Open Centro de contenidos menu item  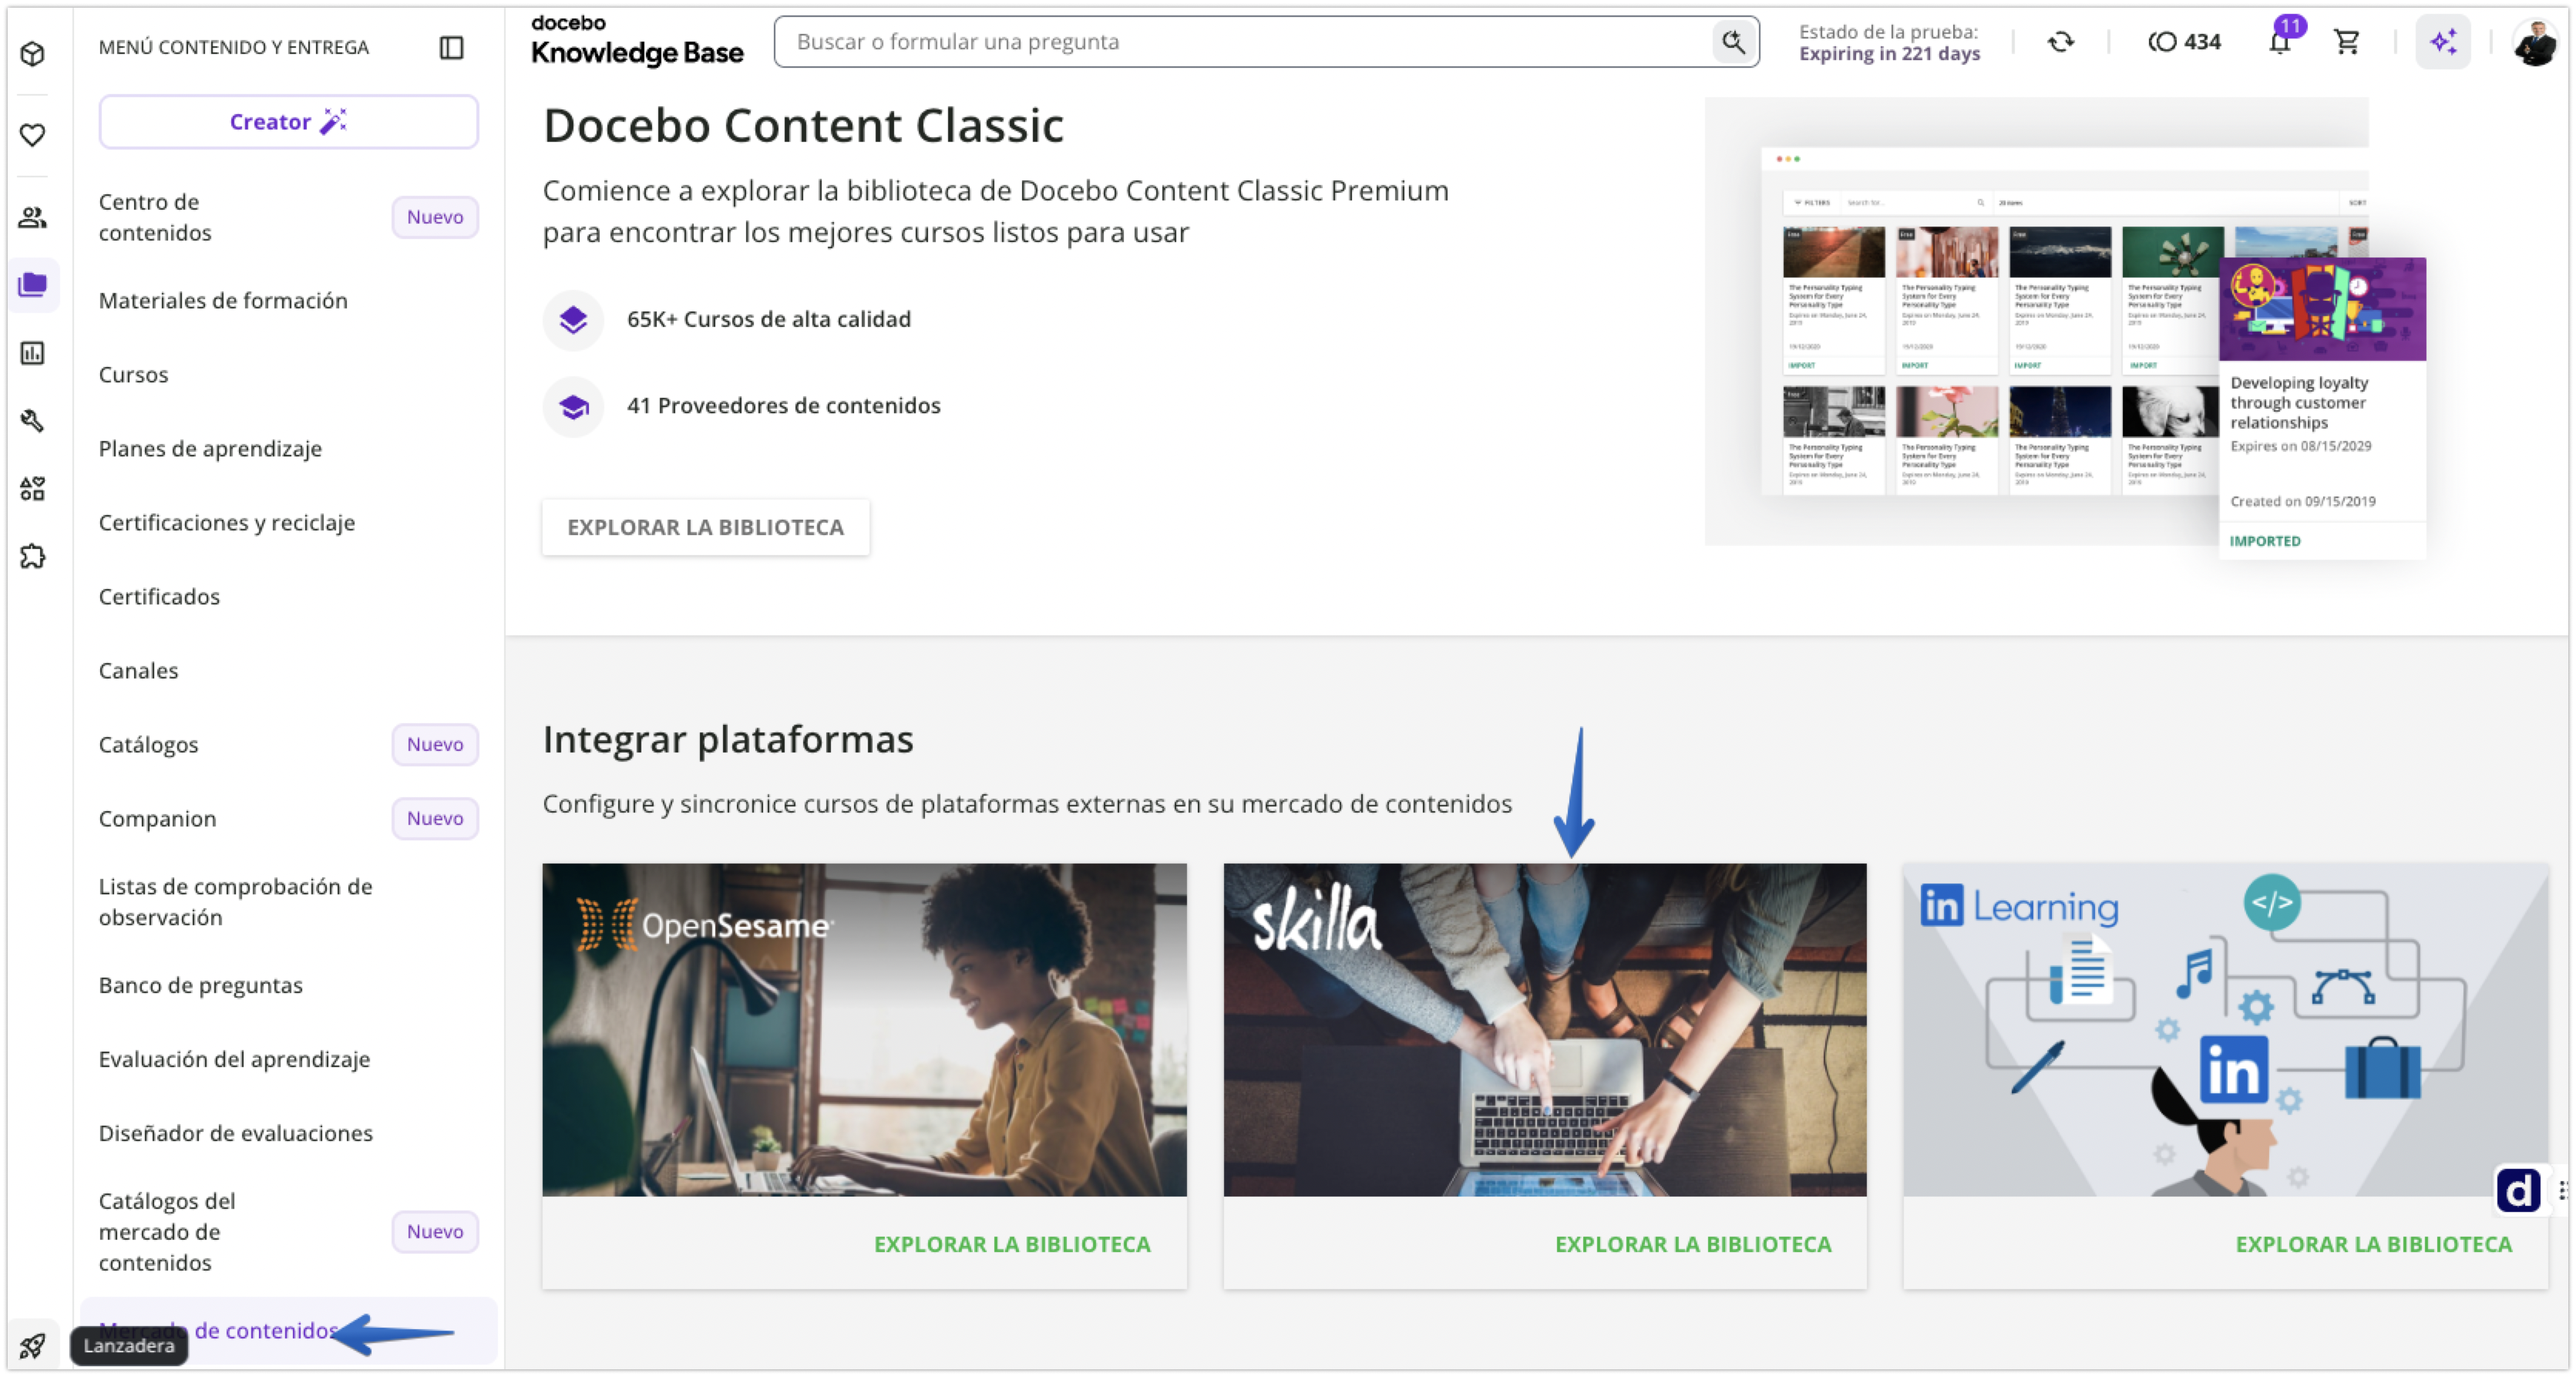coord(155,217)
